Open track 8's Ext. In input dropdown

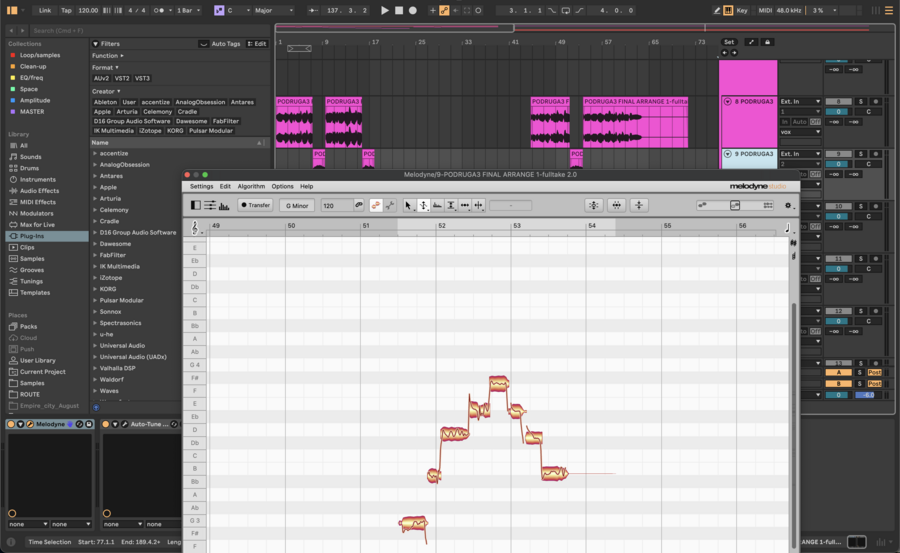click(800, 102)
